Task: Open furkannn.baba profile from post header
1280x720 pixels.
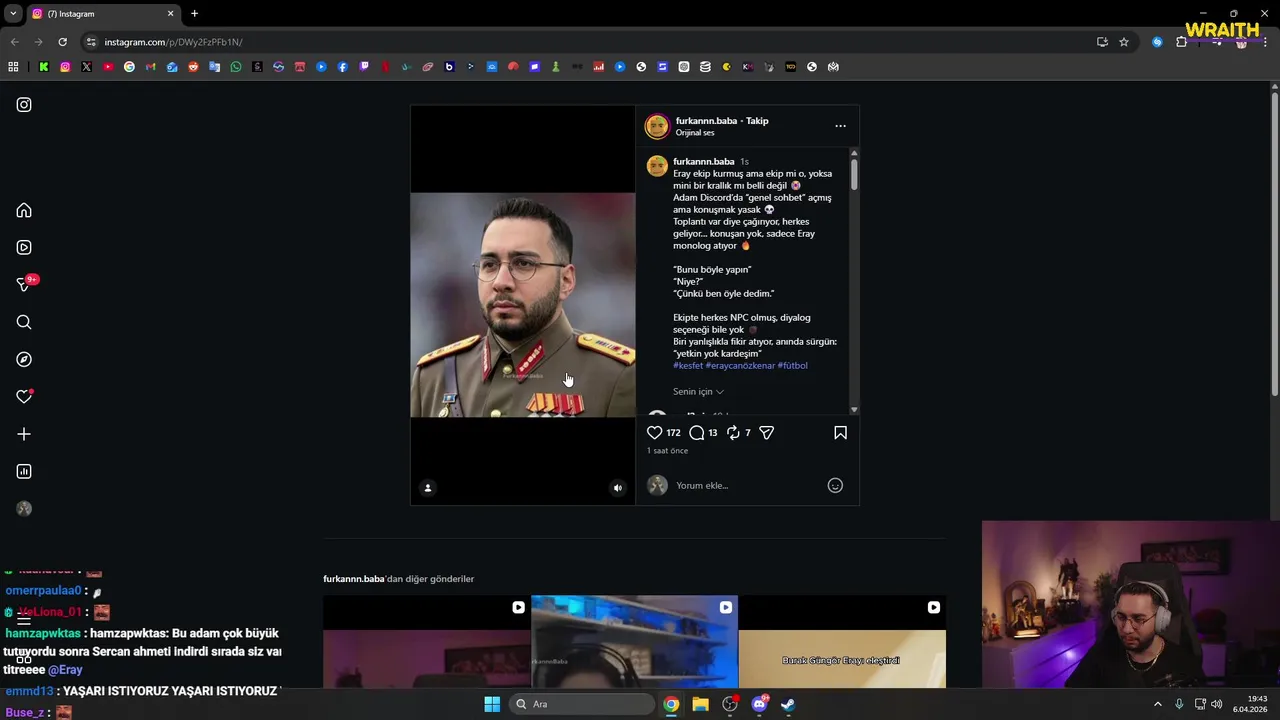Action: coord(706,121)
